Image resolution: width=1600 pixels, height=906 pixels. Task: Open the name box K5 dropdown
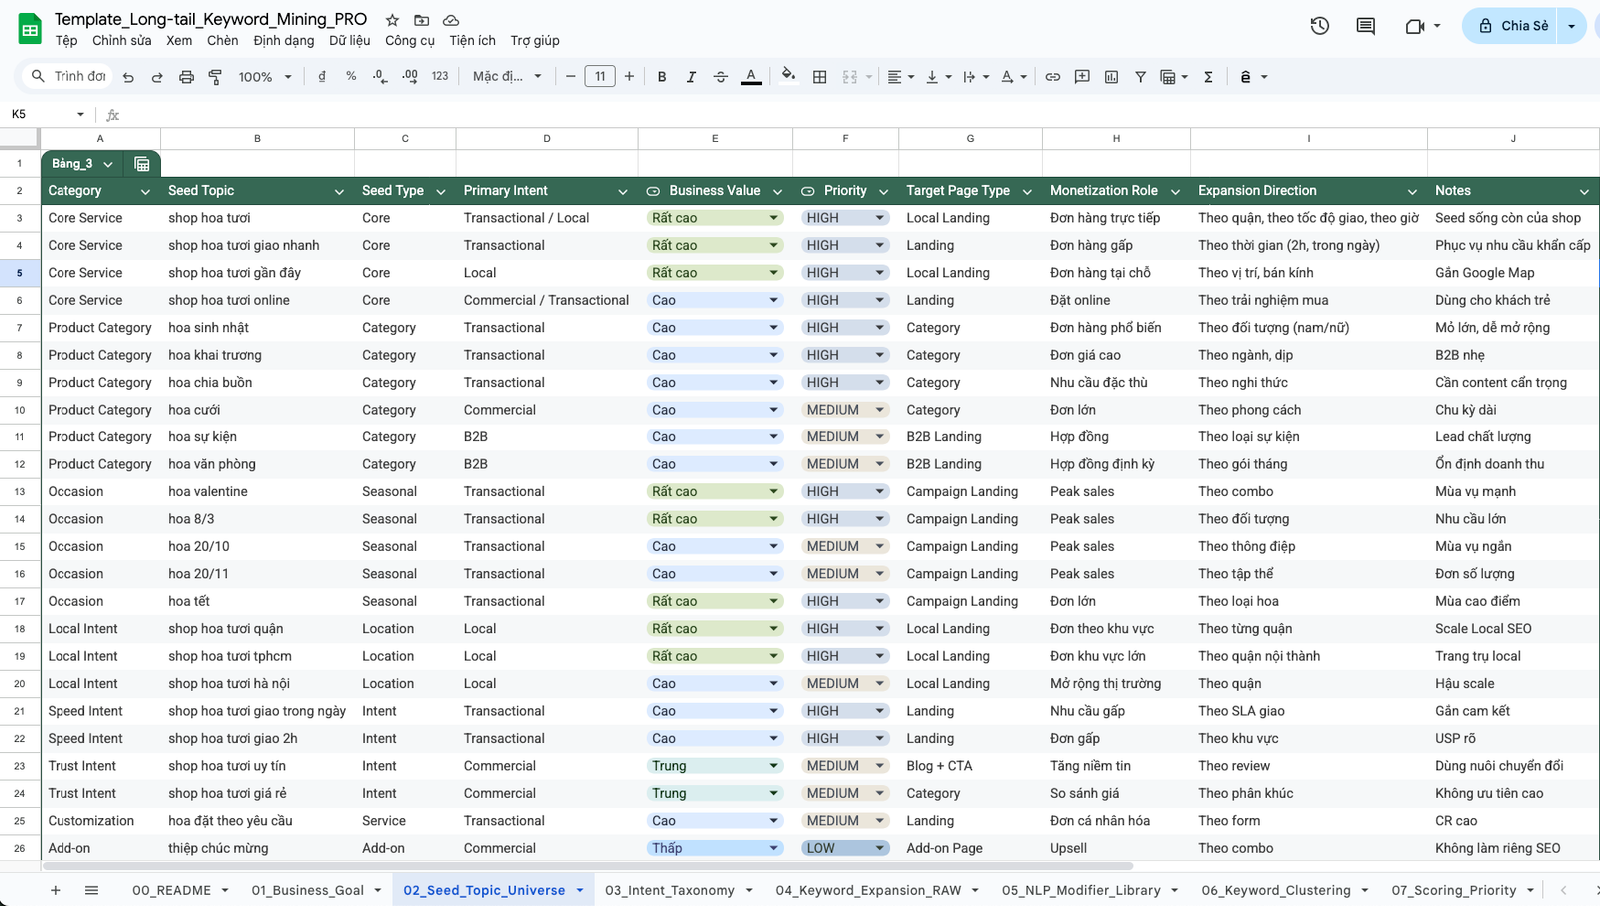pos(80,115)
